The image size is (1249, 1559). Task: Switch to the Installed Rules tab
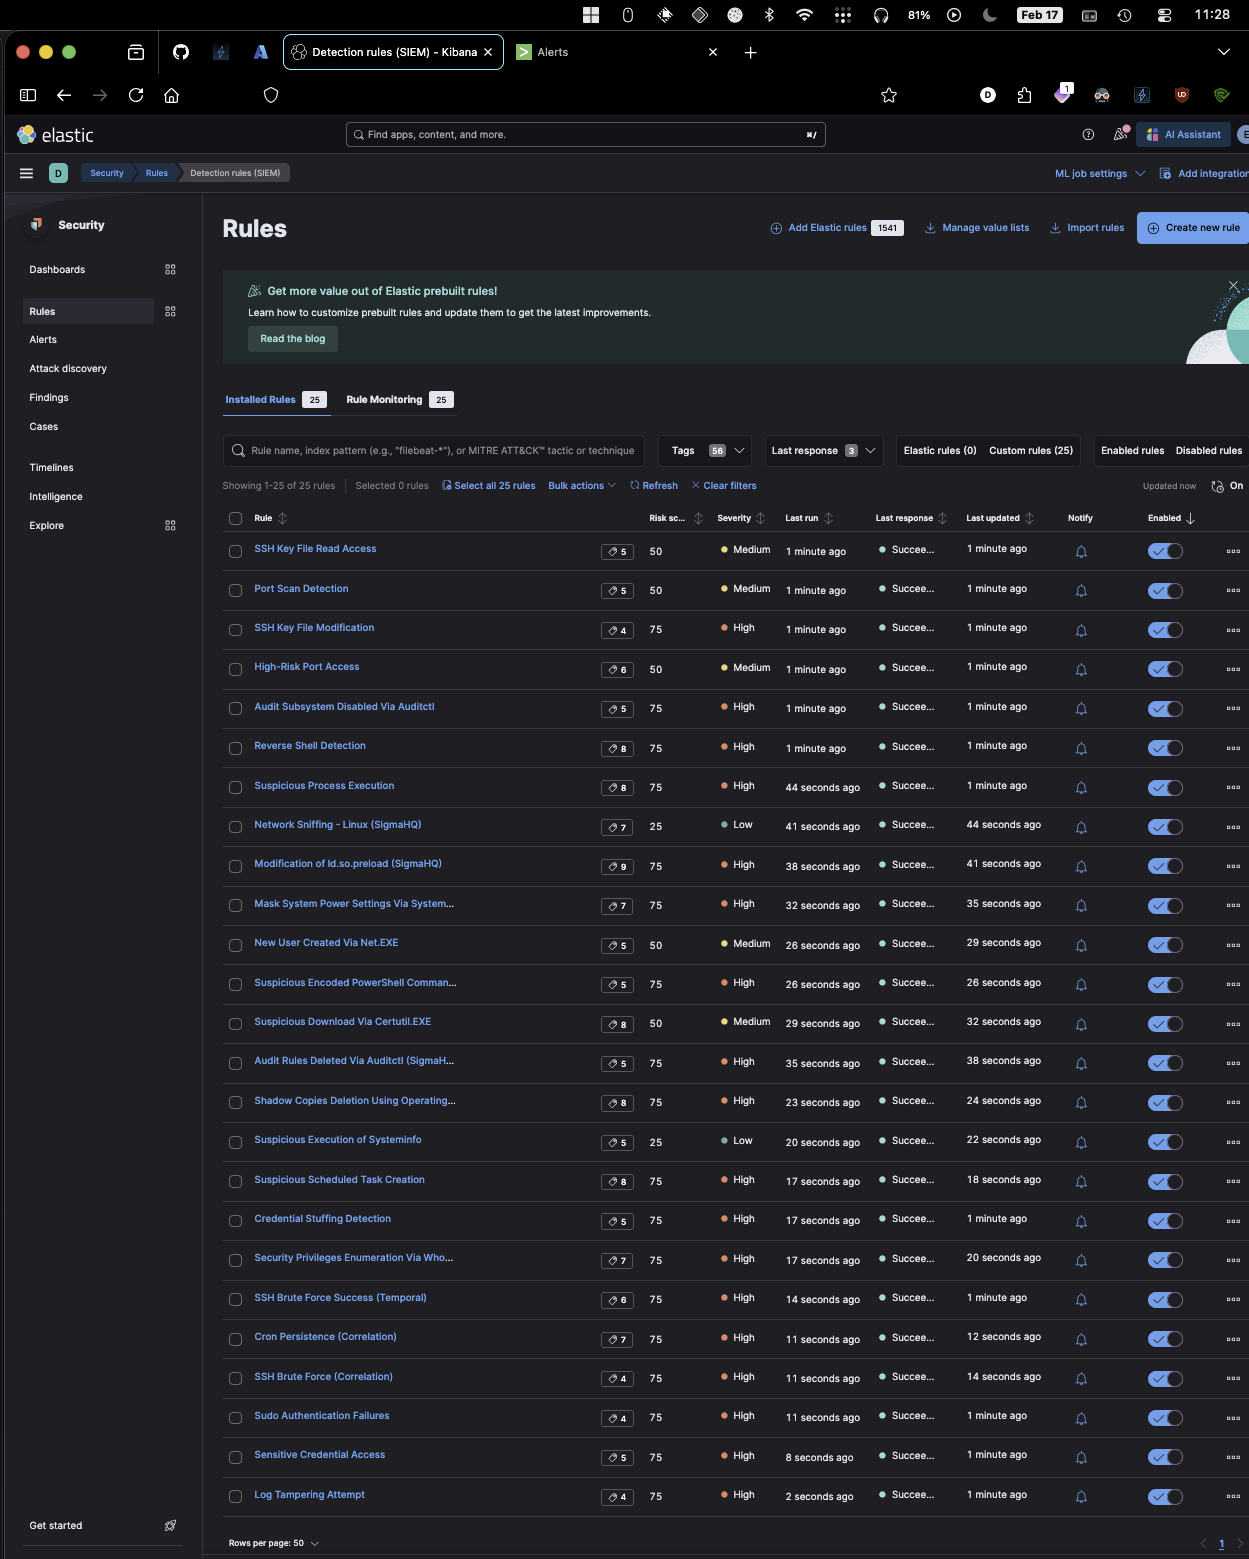tap(275, 400)
